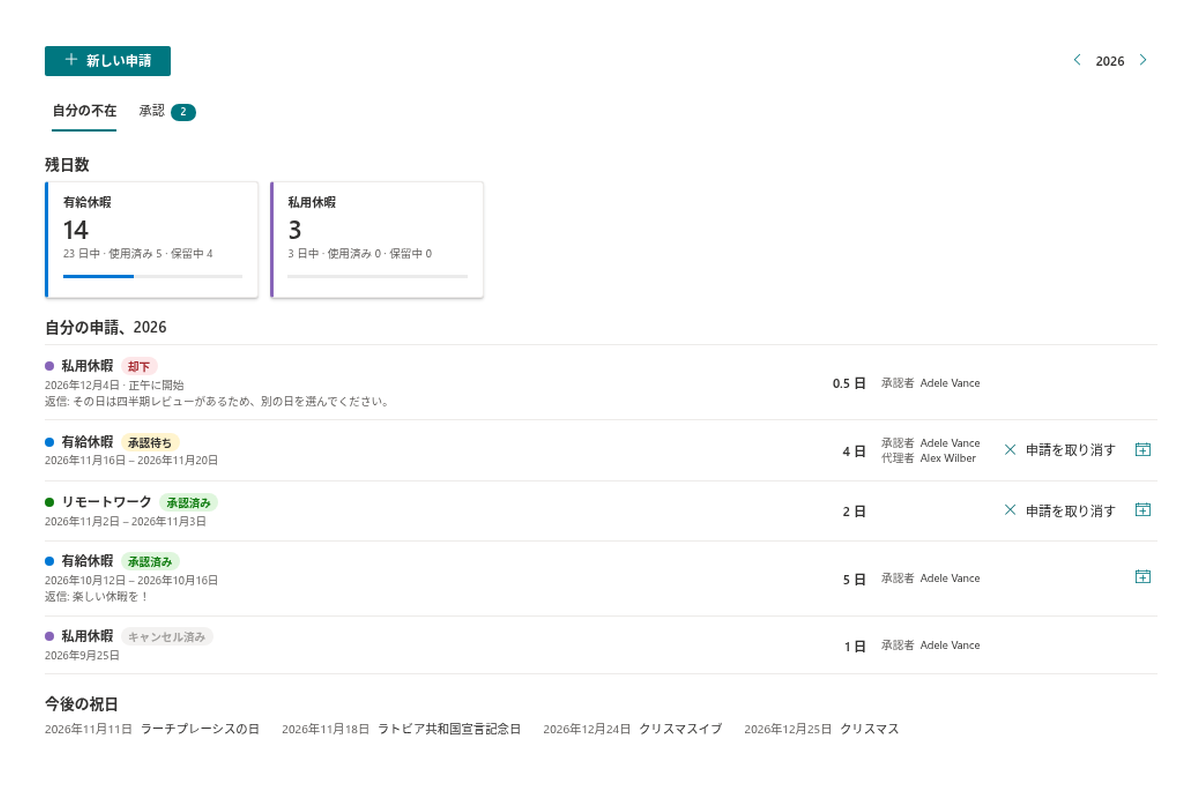The width and height of the screenshot is (1200, 800).
Task: Go to next year with right chevron
Action: coord(1143,60)
